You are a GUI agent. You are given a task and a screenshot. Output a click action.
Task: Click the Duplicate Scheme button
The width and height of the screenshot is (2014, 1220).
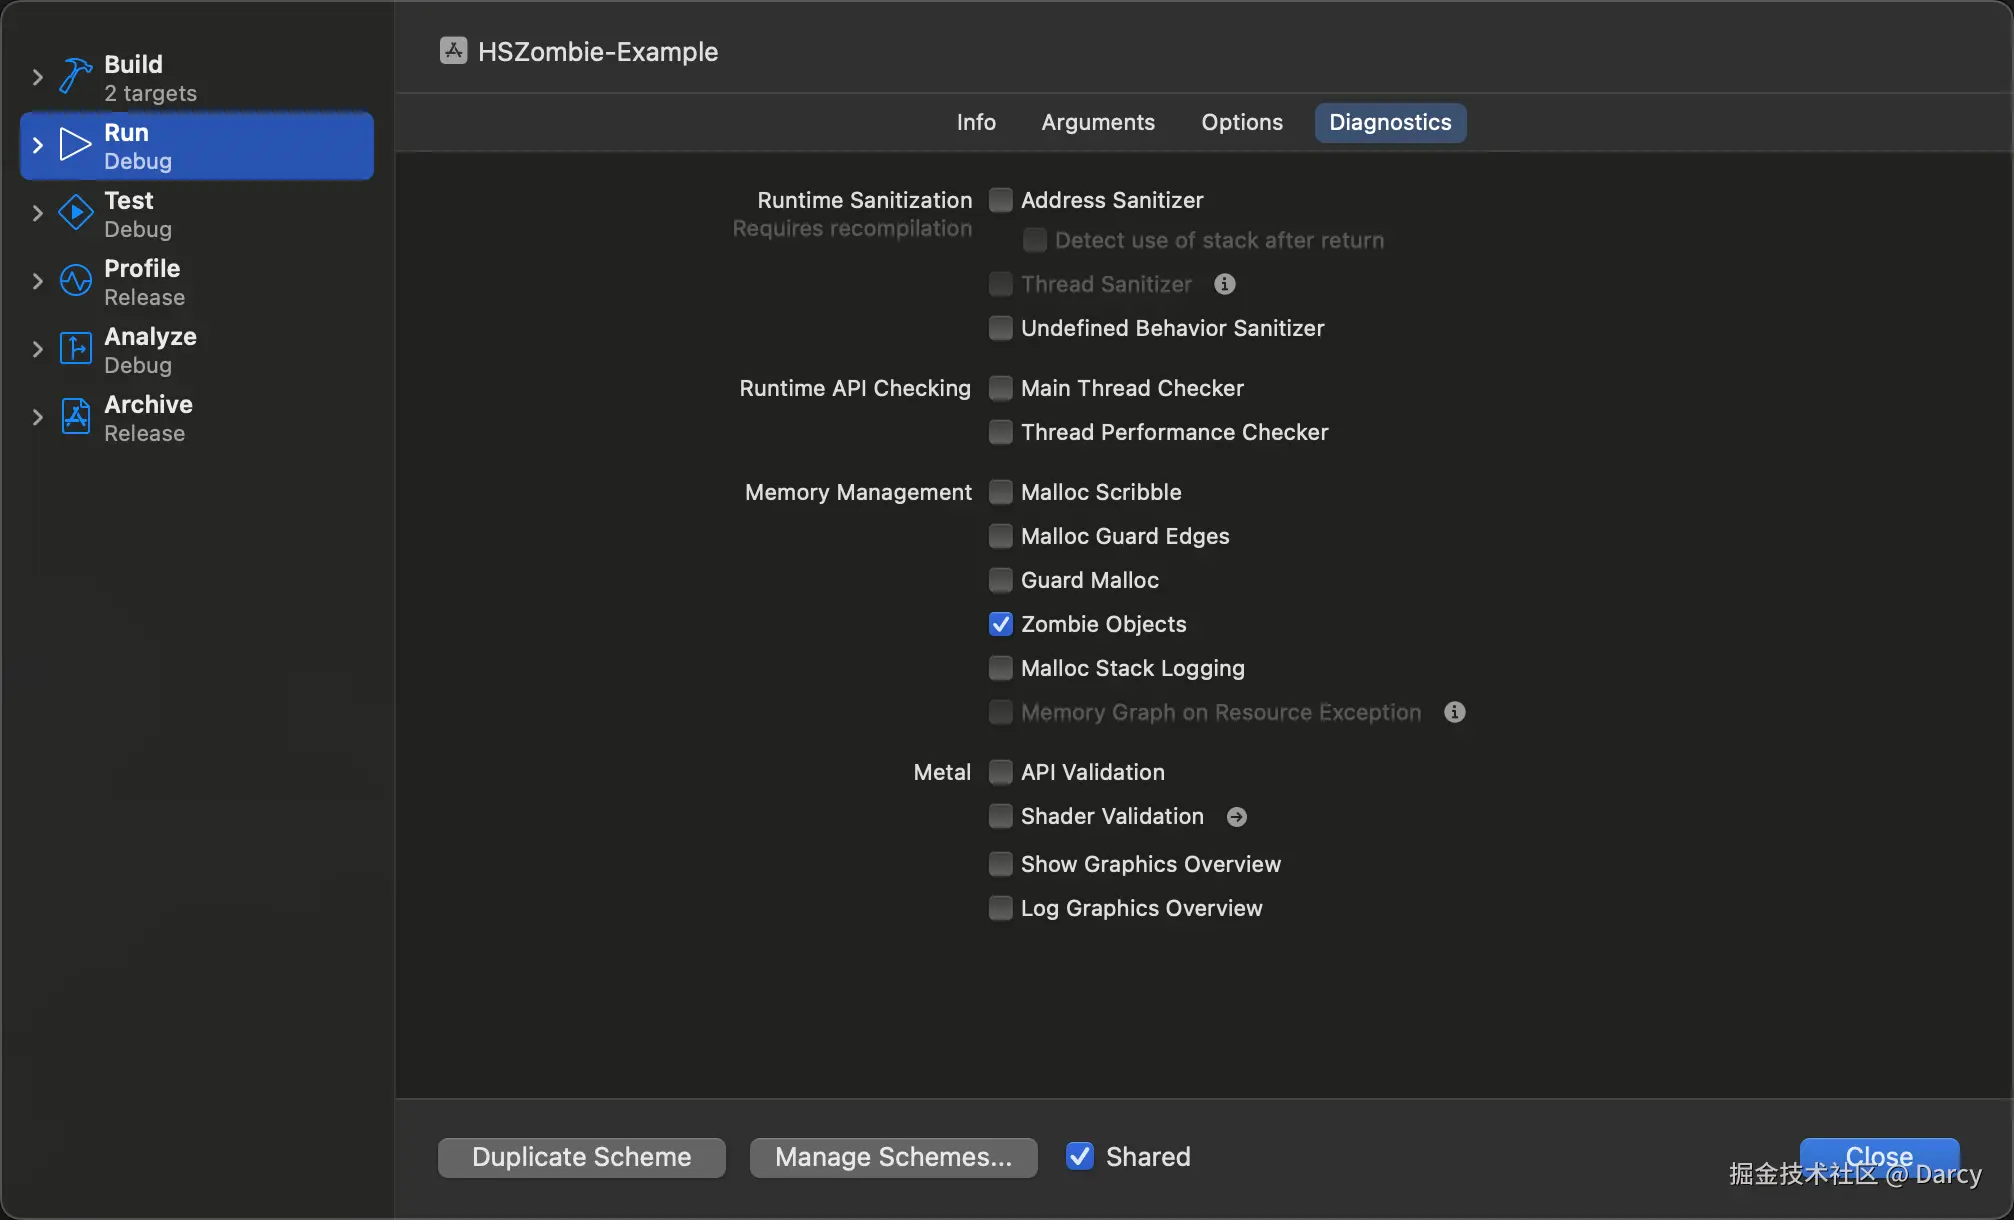581,1157
